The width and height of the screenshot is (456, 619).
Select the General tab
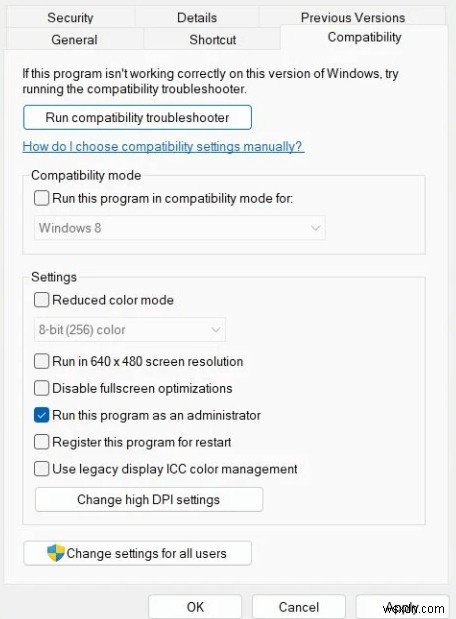click(x=74, y=39)
